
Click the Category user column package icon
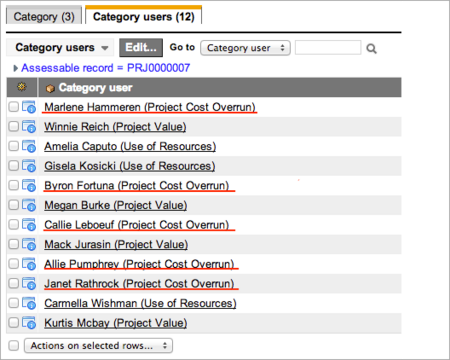(x=50, y=88)
